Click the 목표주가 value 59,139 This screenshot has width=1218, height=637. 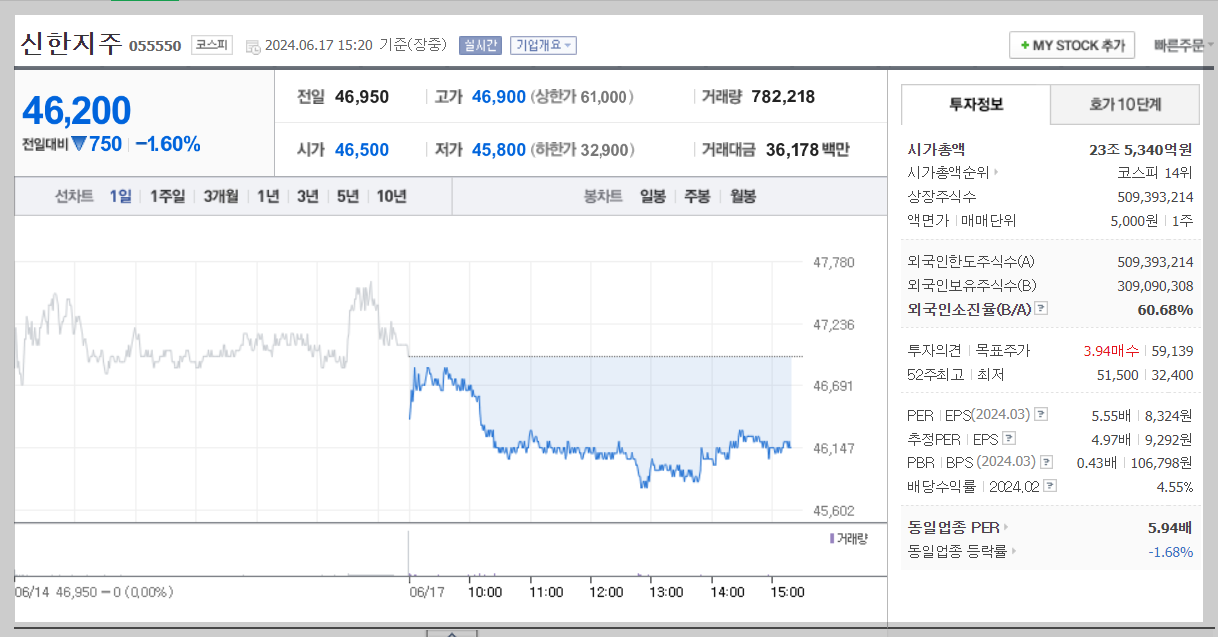click(x=1172, y=350)
